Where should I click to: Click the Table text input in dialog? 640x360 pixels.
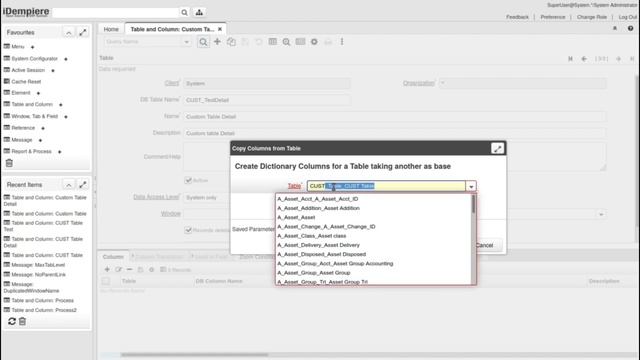point(386,186)
